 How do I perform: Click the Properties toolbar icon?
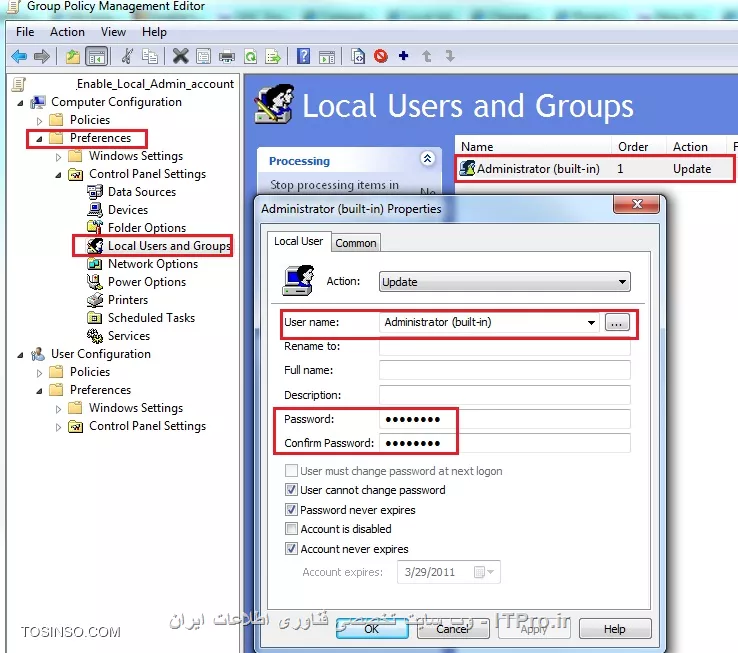click(203, 56)
